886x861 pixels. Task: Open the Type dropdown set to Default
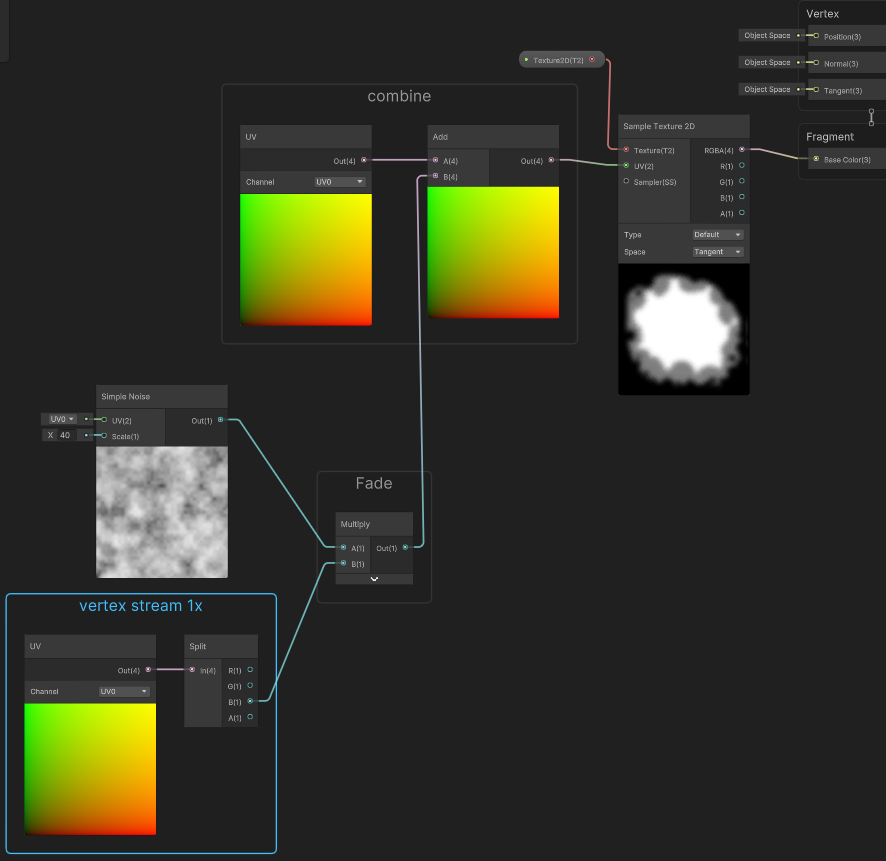coord(718,235)
